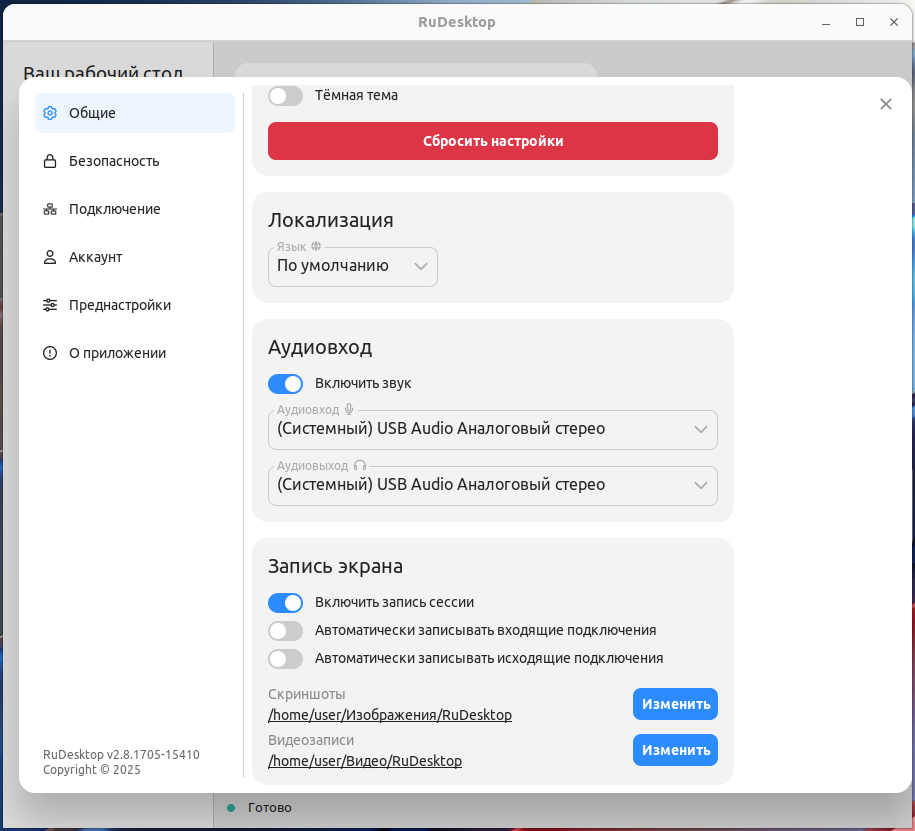
Task: Click the headphones icon next to Аудиовыход label
Action: pyautogui.click(x=360, y=465)
